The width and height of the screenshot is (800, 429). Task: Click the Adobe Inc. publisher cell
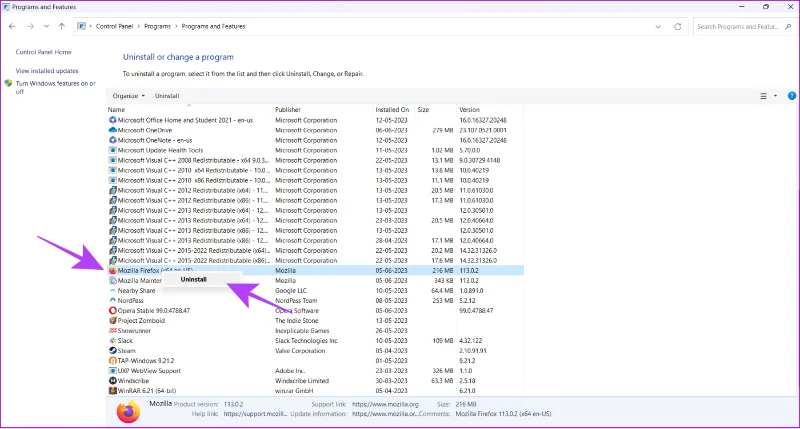click(x=290, y=370)
